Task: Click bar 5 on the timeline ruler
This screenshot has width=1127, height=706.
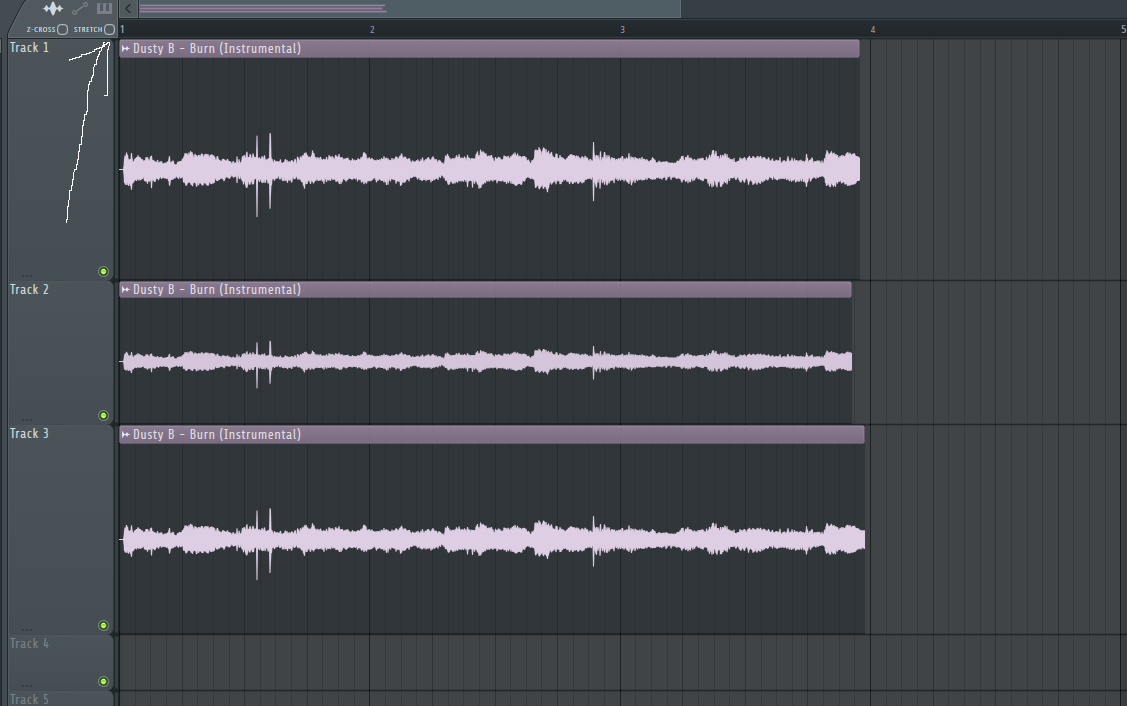Action: click(x=1123, y=29)
